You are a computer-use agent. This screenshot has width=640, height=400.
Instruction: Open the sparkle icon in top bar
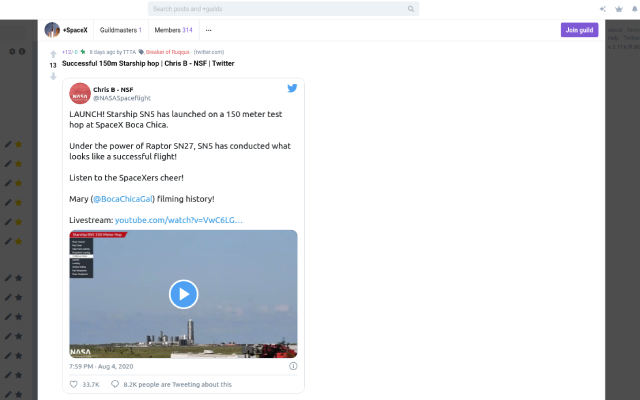[x=602, y=9]
